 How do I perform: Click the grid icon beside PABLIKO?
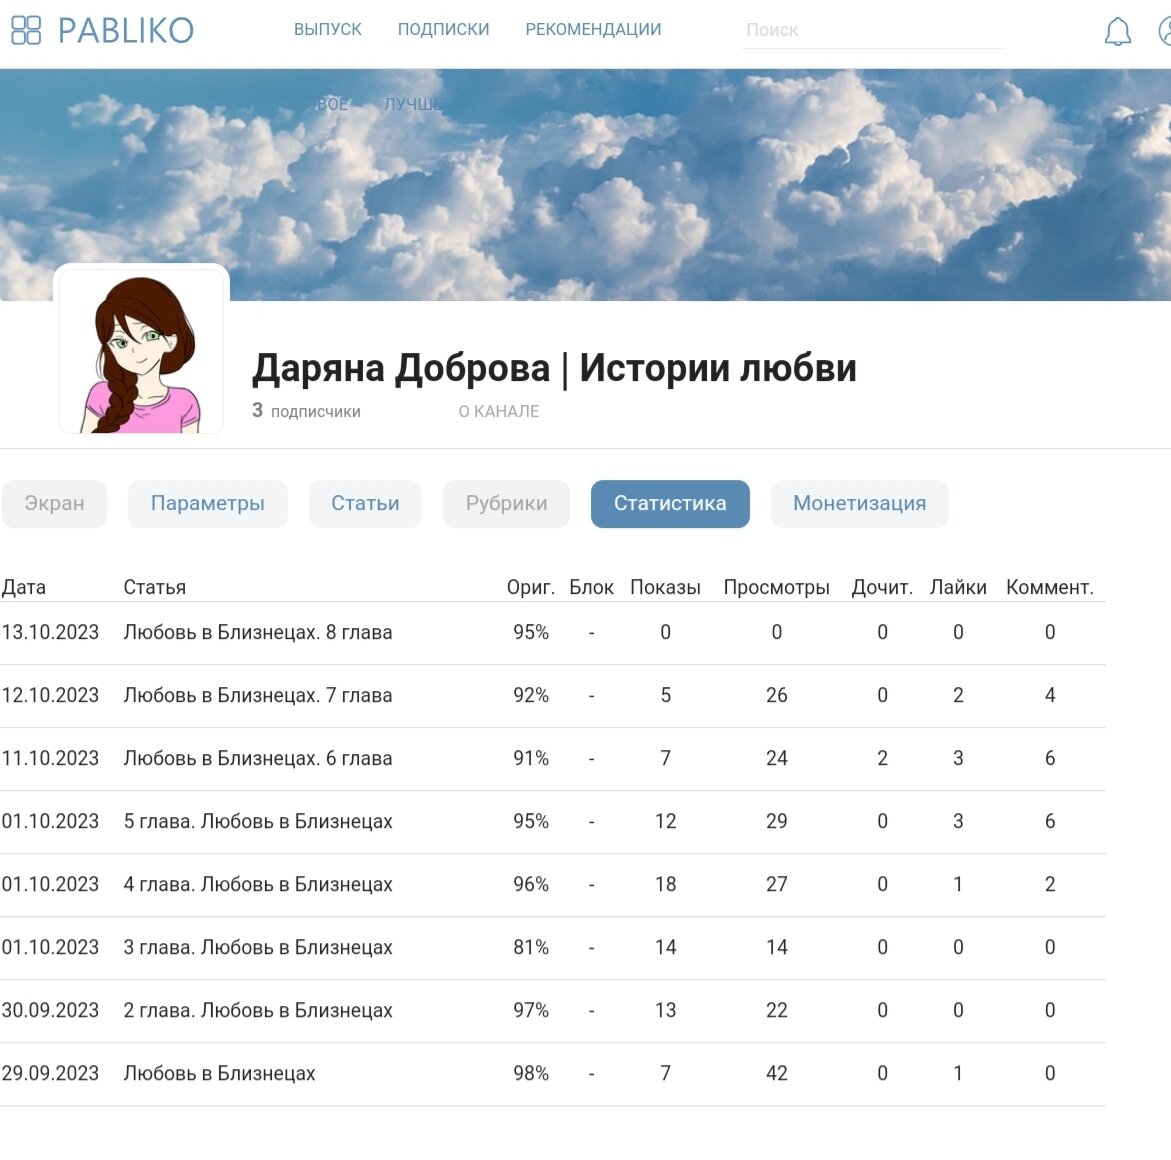click(x=27, y=30)
